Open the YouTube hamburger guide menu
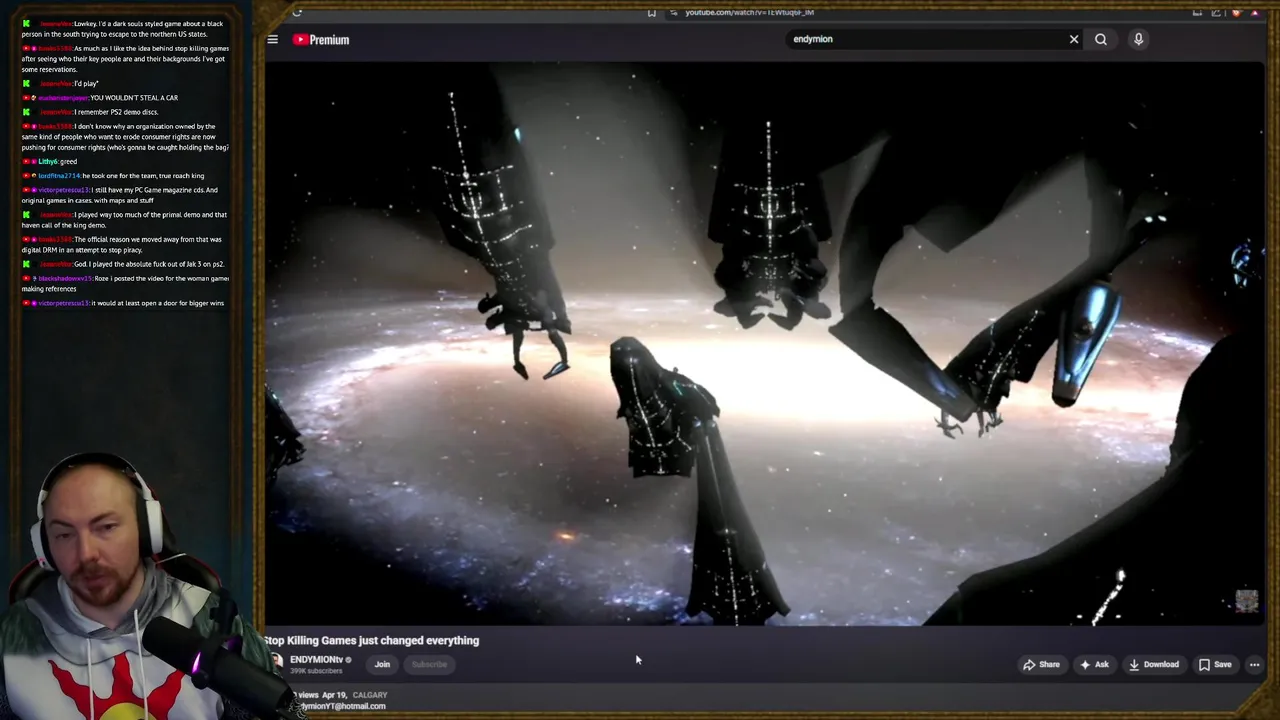 tap(272, 39)
